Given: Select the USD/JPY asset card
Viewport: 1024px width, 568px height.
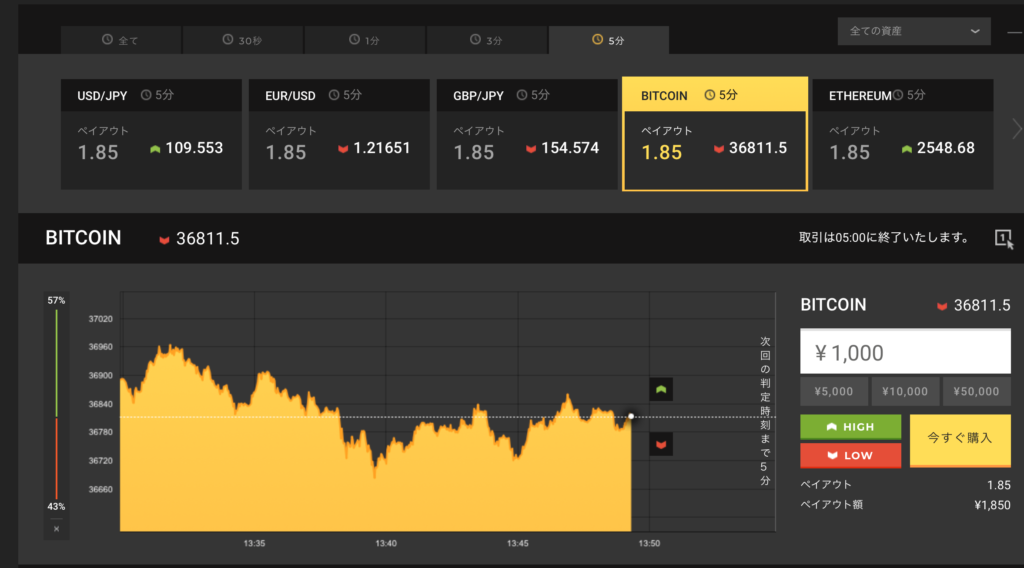Looking at the screenshot, I should click(x=151, y=134).
